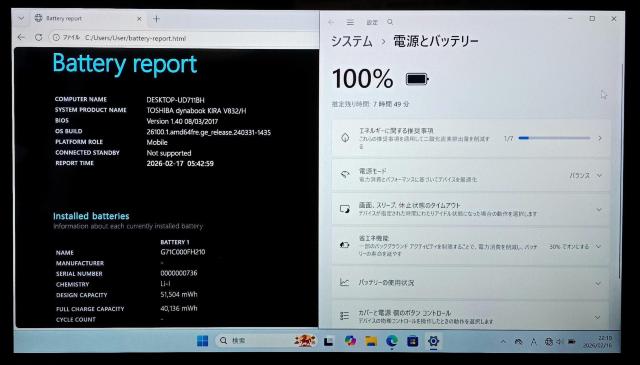
Task: Click battery name G71C000FH210
Action: tap(183, 252)
